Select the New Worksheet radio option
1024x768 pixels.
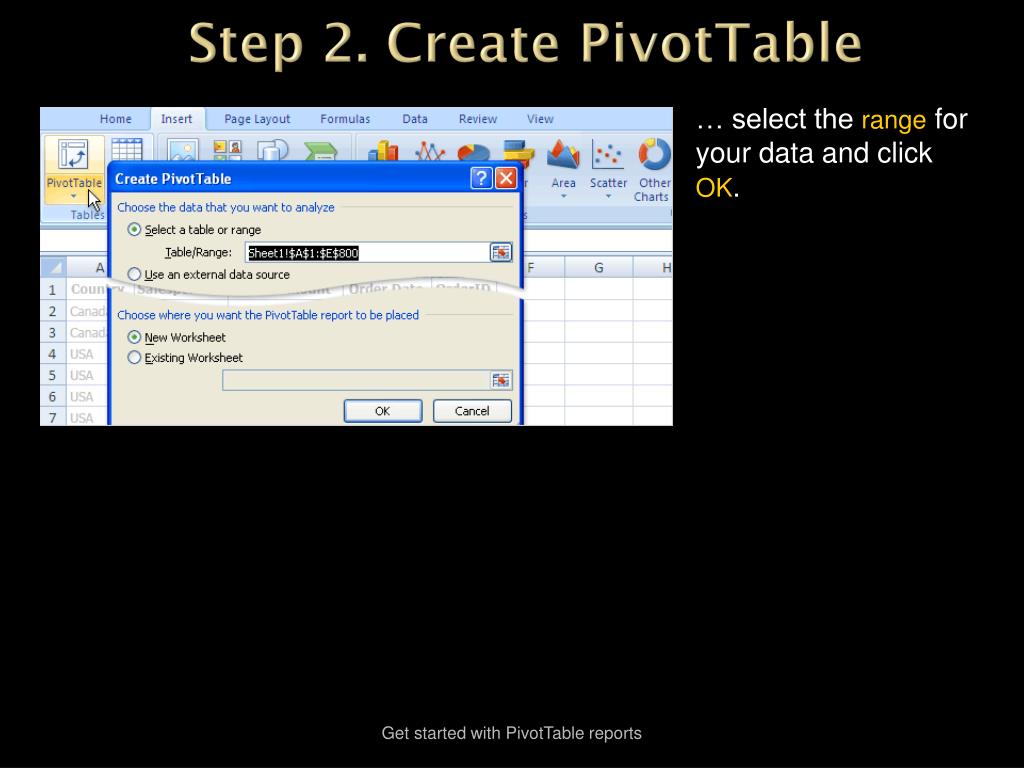point(134,337)
